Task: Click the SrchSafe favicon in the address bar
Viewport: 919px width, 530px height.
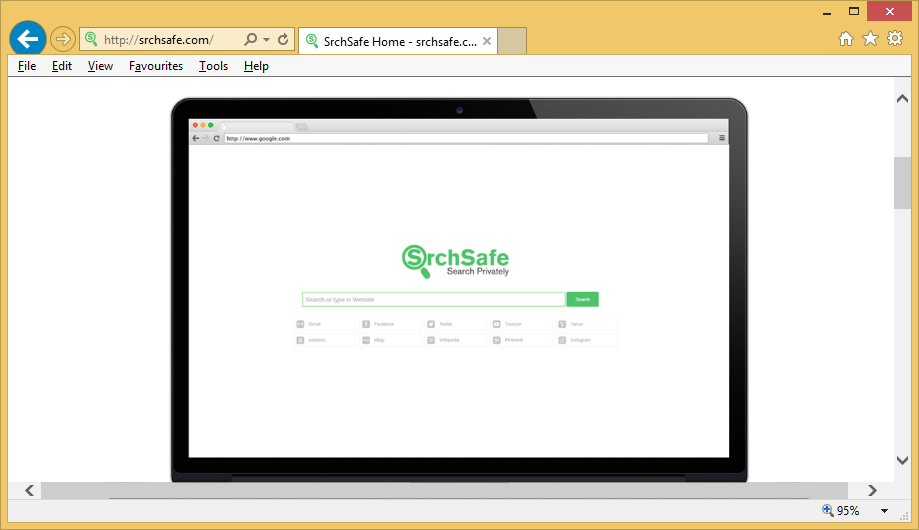Action: (x=91, y=39)
